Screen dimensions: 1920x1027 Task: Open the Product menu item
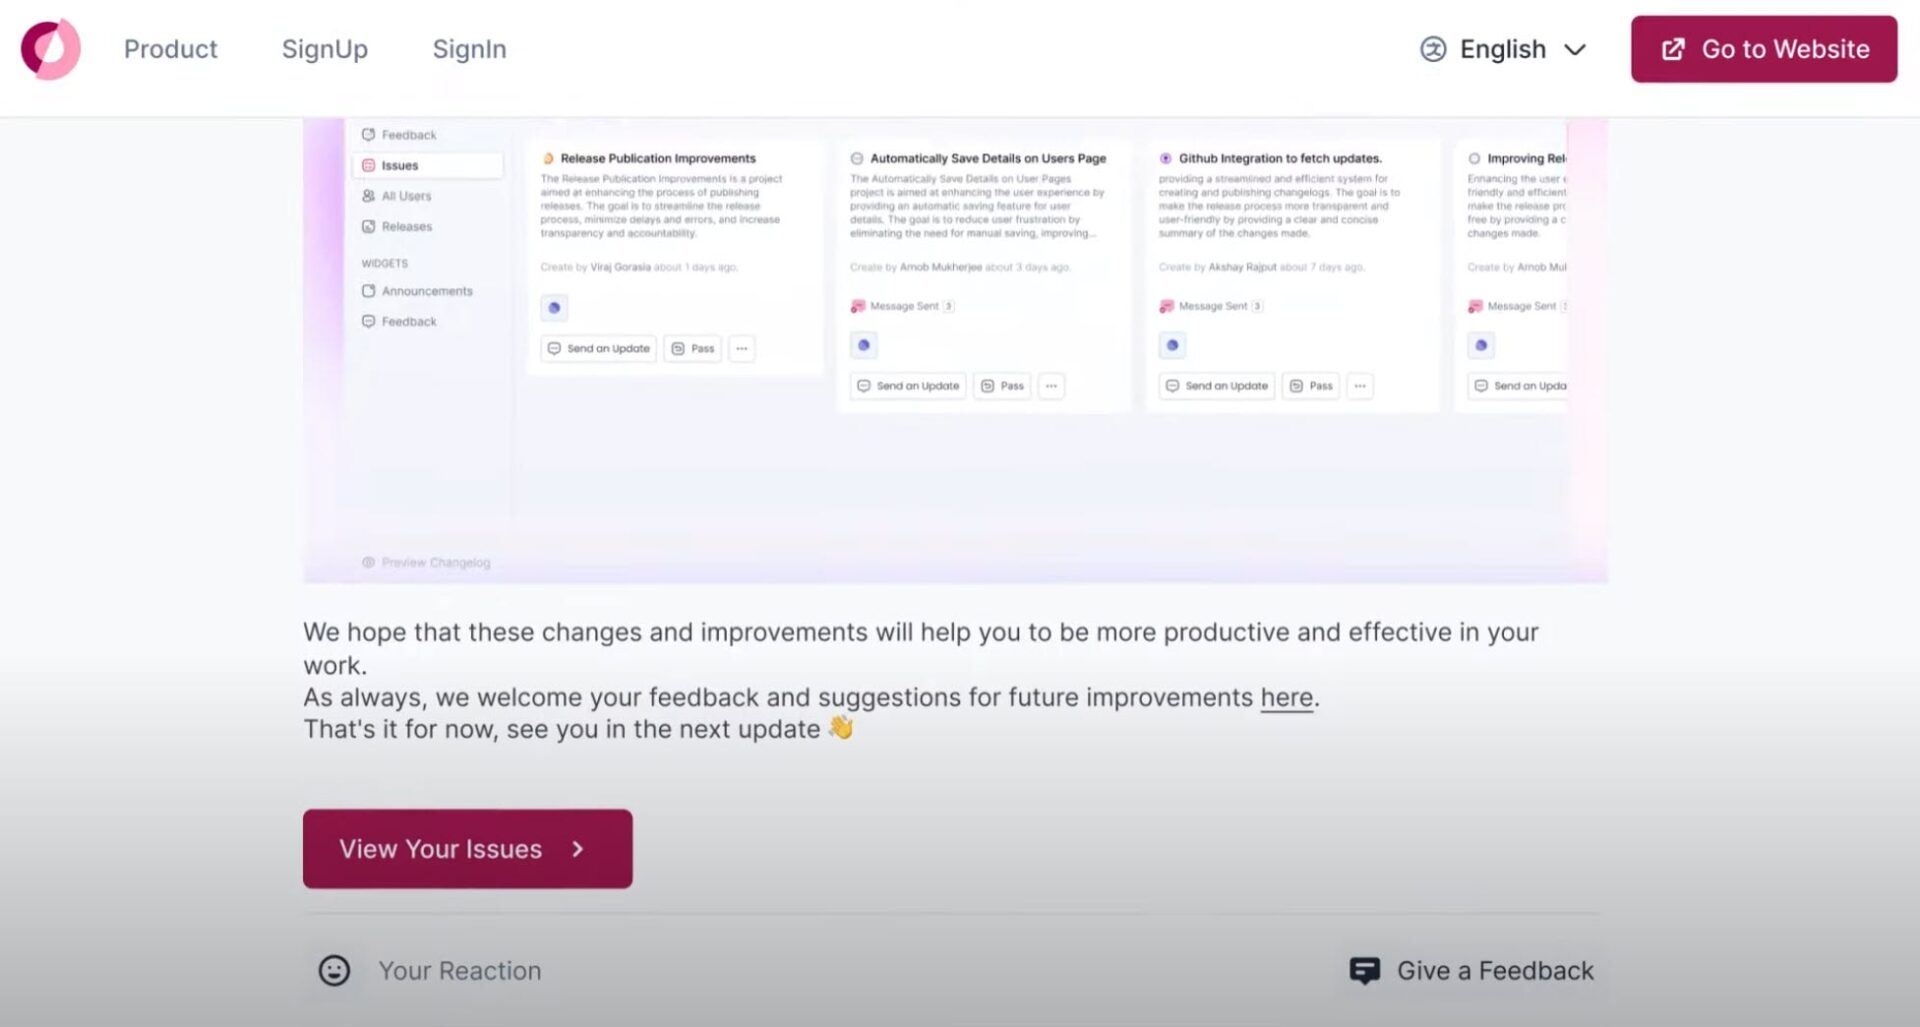pos(171,49)
